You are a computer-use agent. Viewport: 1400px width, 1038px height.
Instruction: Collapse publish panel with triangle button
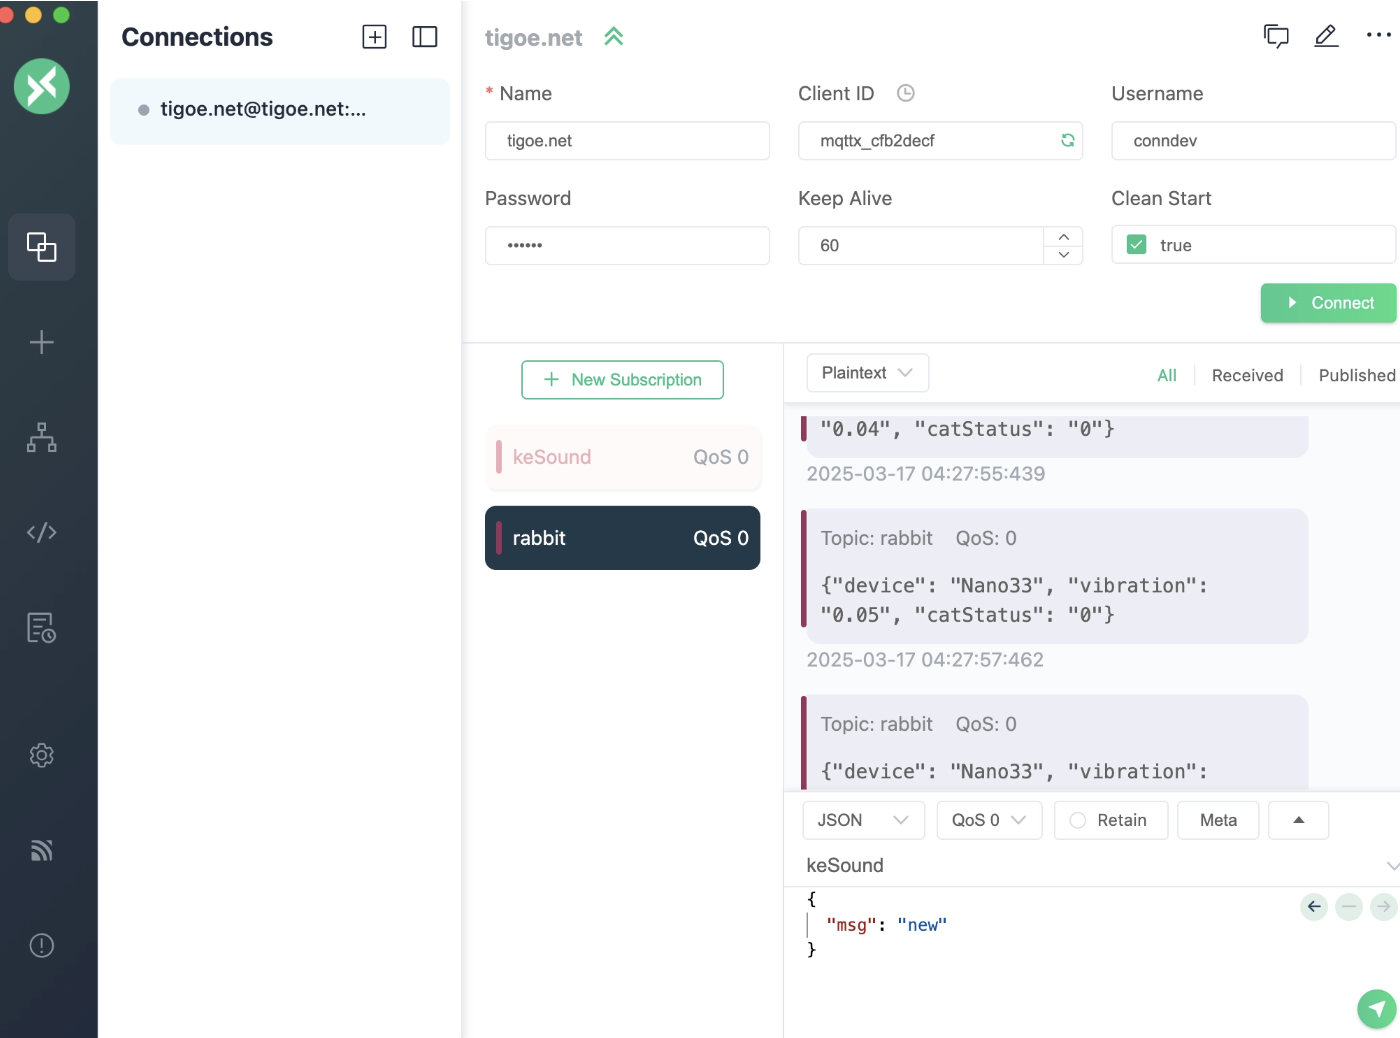[x=1298, y=820]
